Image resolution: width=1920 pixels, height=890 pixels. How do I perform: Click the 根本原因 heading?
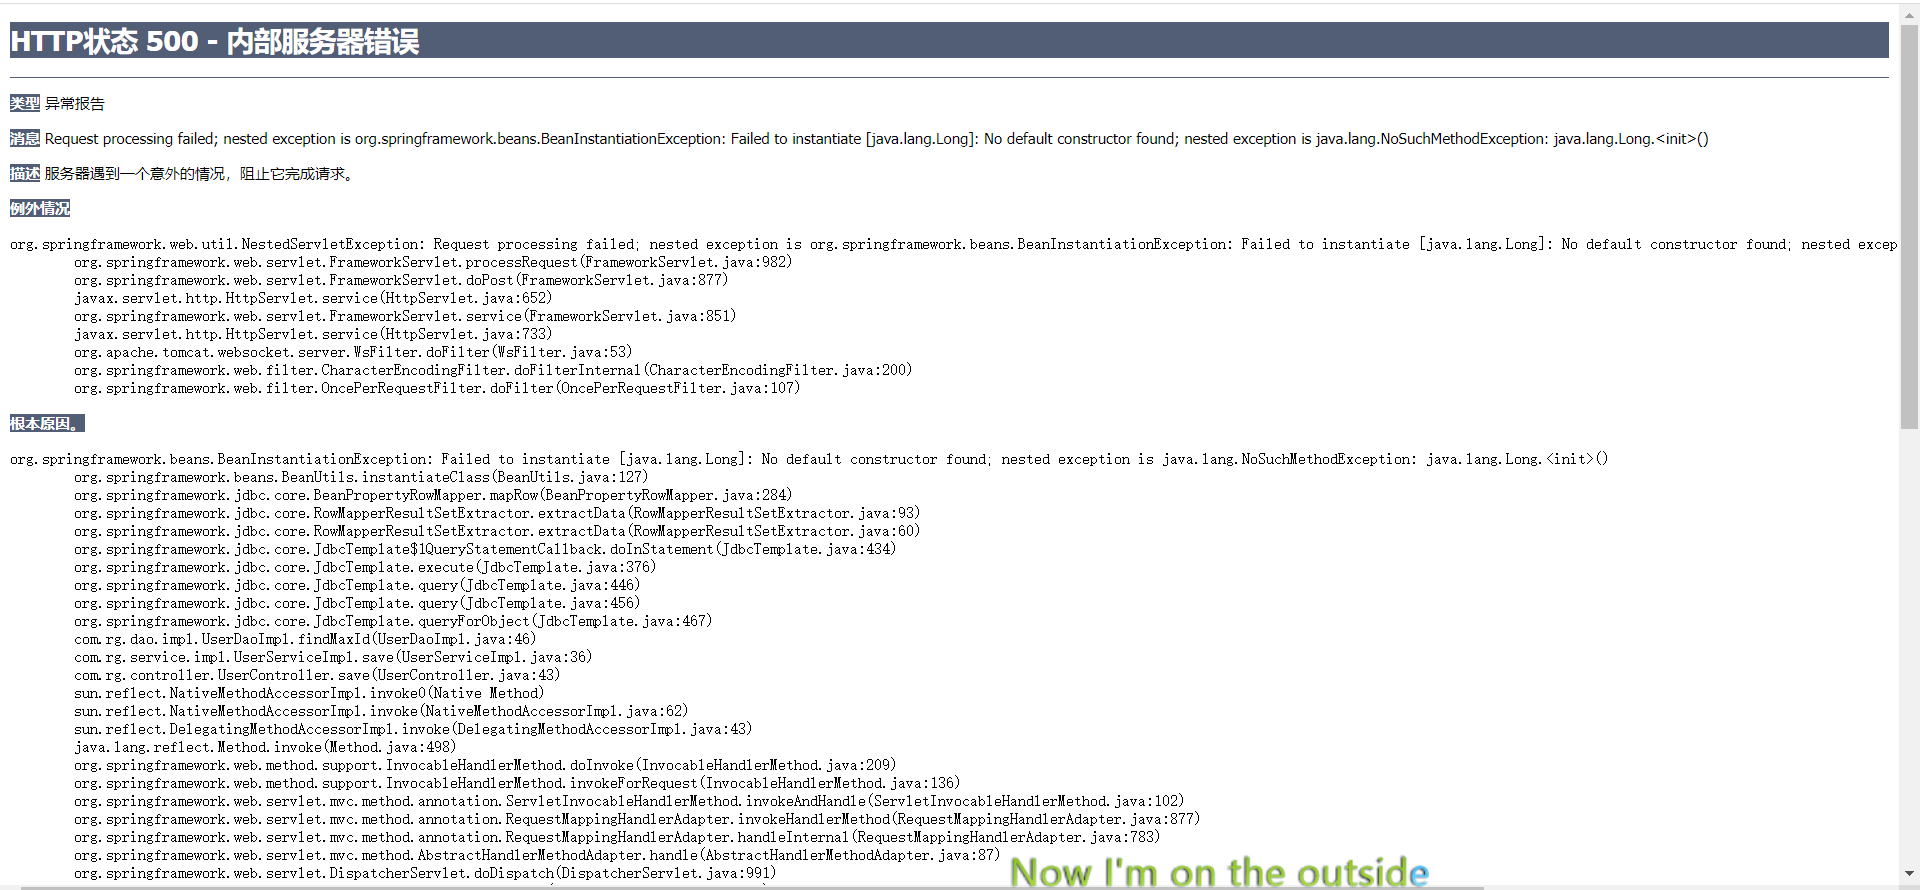[47, 423]
